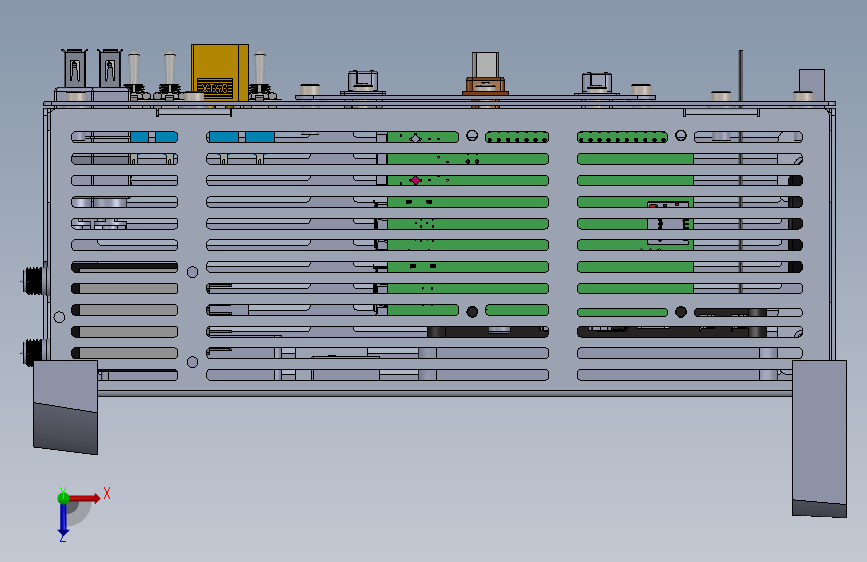Select the right support foot of the chassis

(819, 439)
